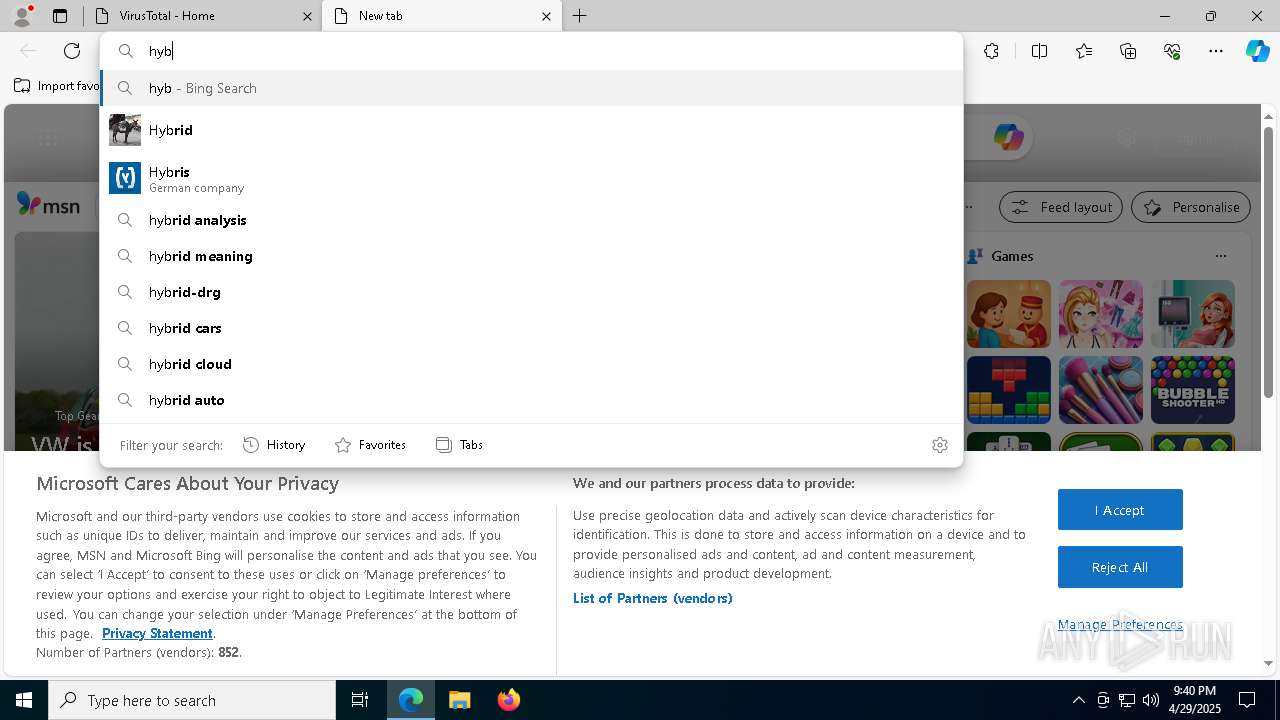
Task: Show hidden system tray icons
Action: coord(1078,700)
